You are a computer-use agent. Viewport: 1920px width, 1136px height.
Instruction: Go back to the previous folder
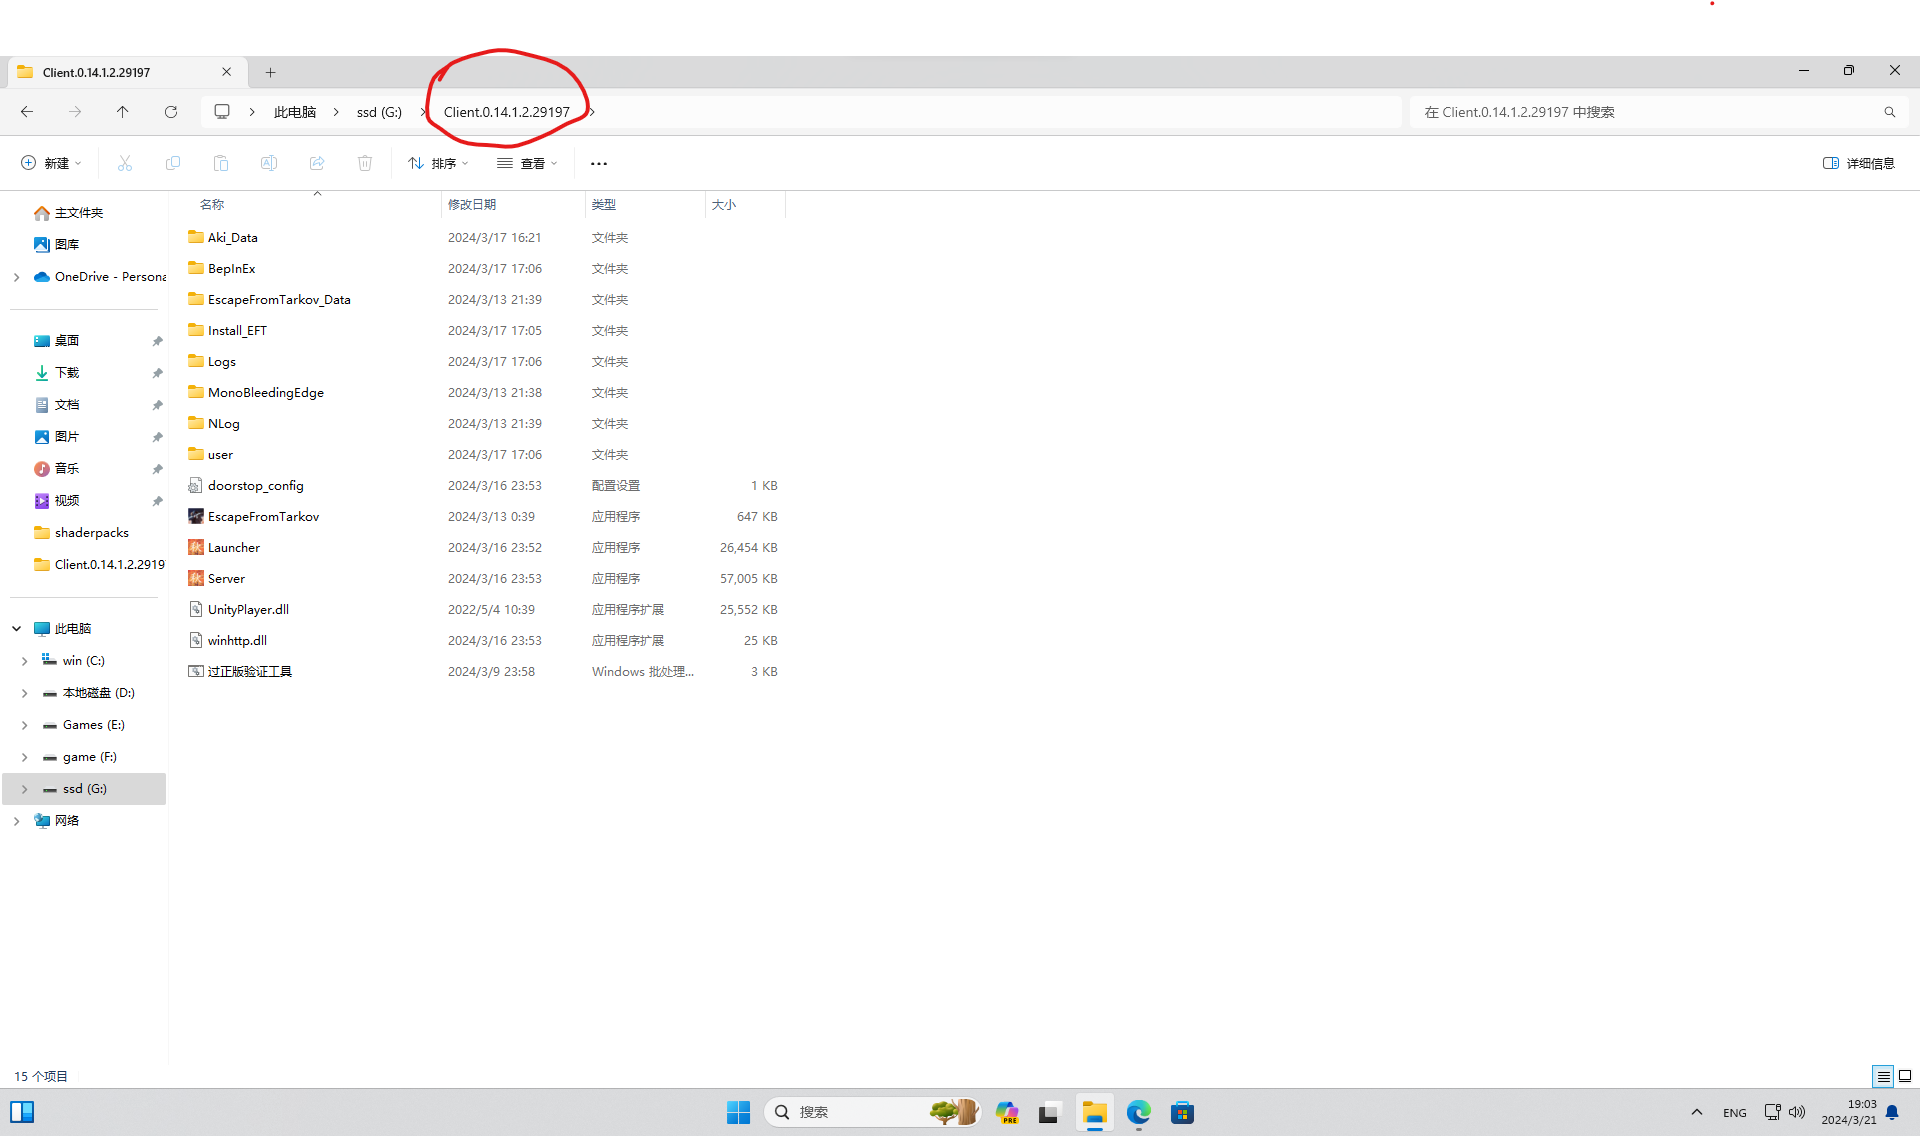tap(27, 112)
